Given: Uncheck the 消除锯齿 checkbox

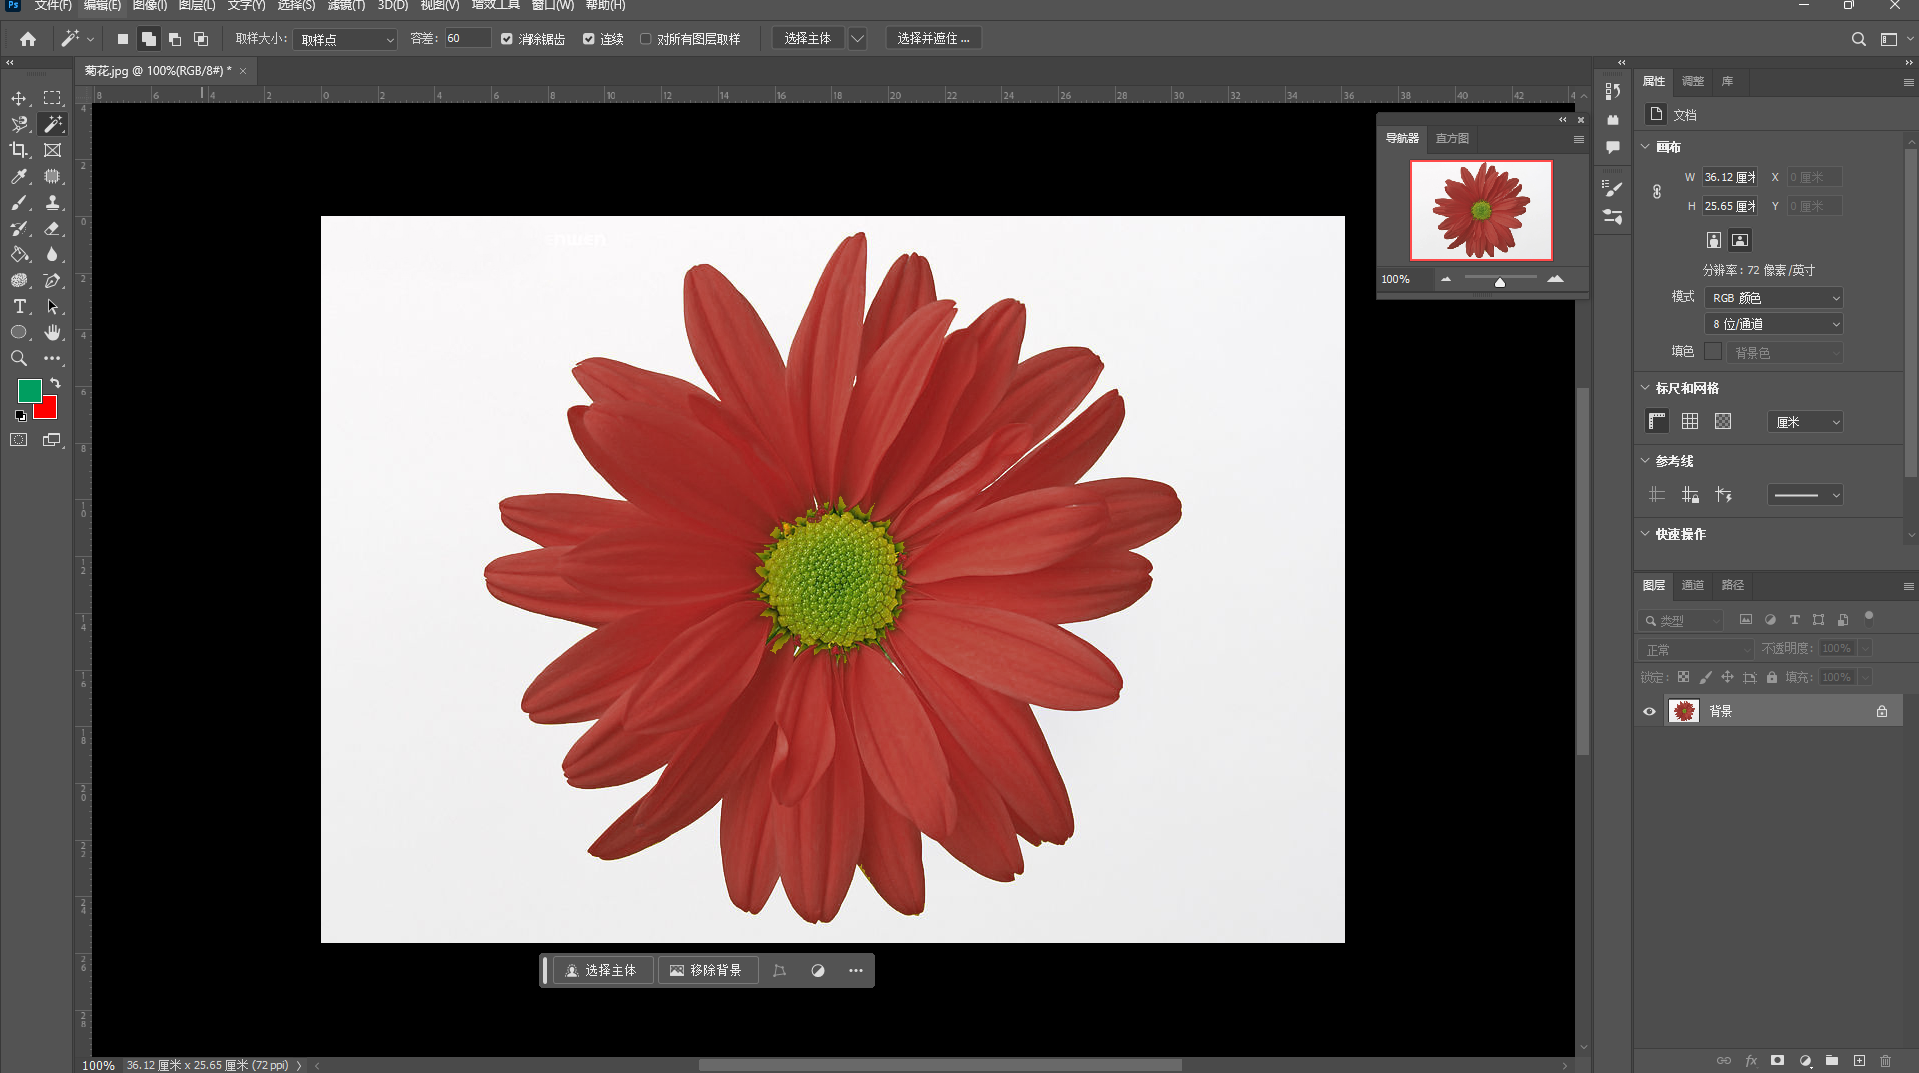Looking at the screenshot, I should [507, 39].
